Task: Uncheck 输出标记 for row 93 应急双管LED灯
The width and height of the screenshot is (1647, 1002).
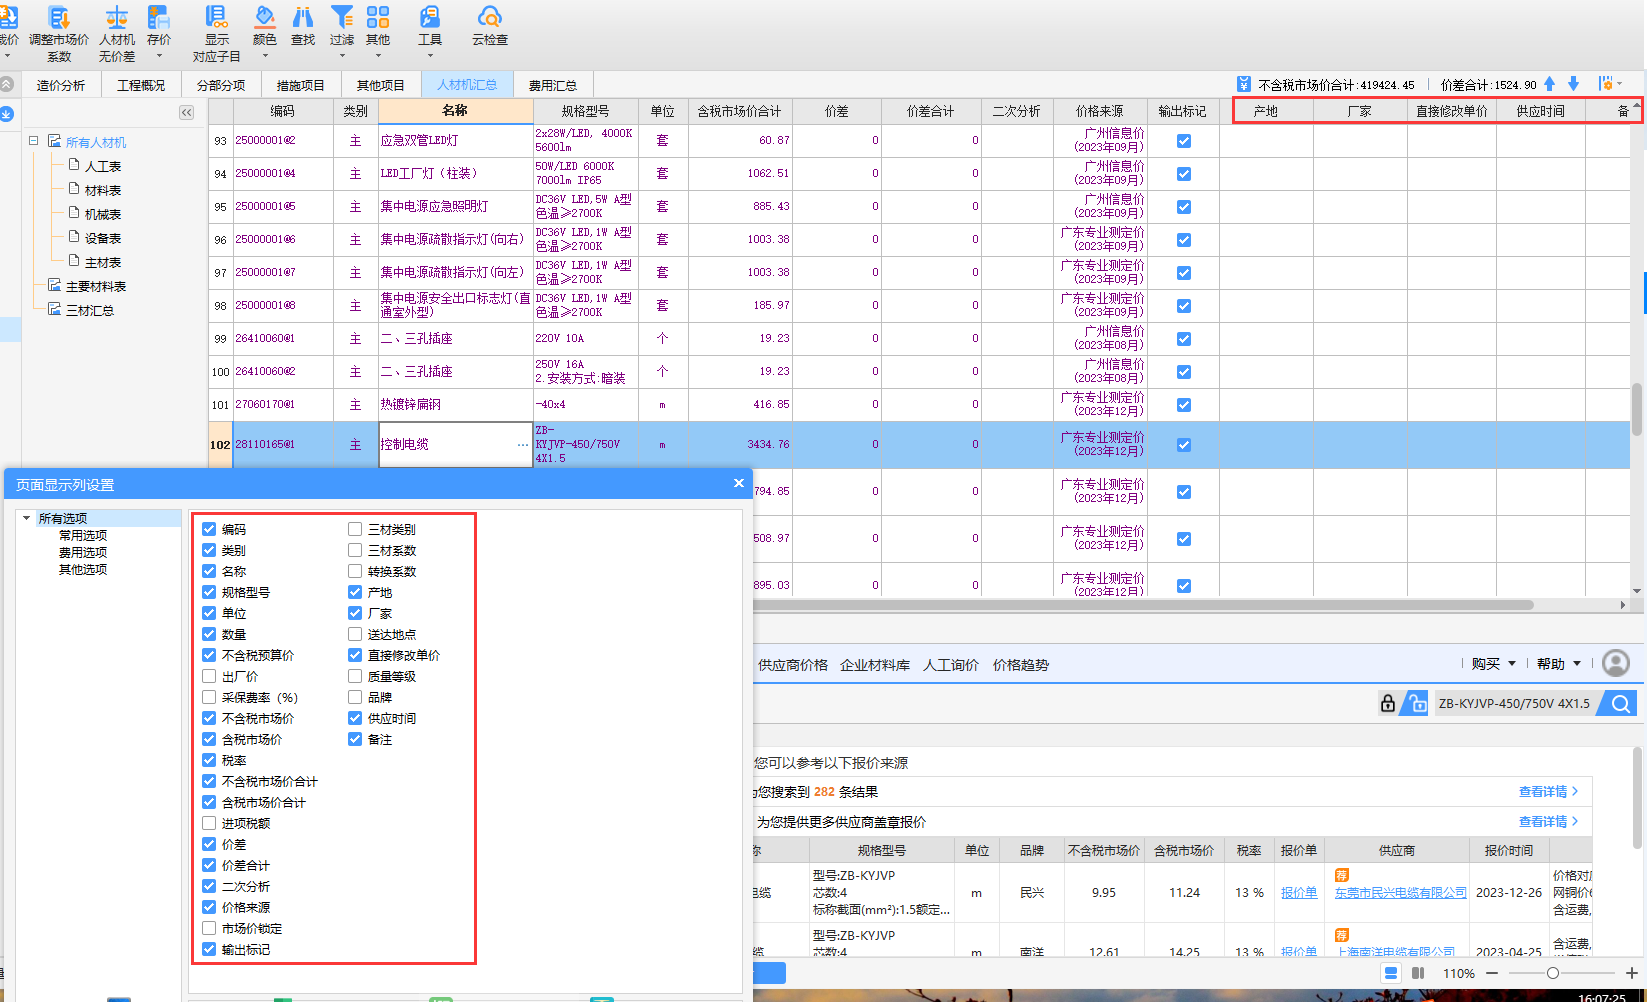Action: 1184,141
